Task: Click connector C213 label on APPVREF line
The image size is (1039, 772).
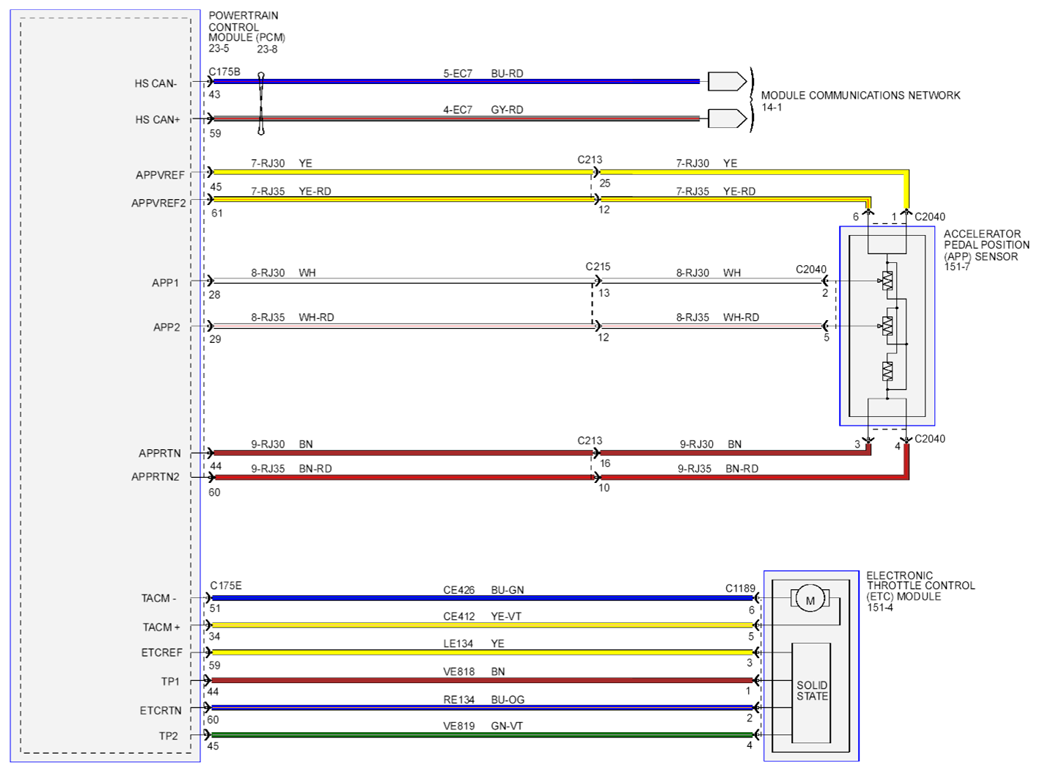Action: tap(590, 160)
